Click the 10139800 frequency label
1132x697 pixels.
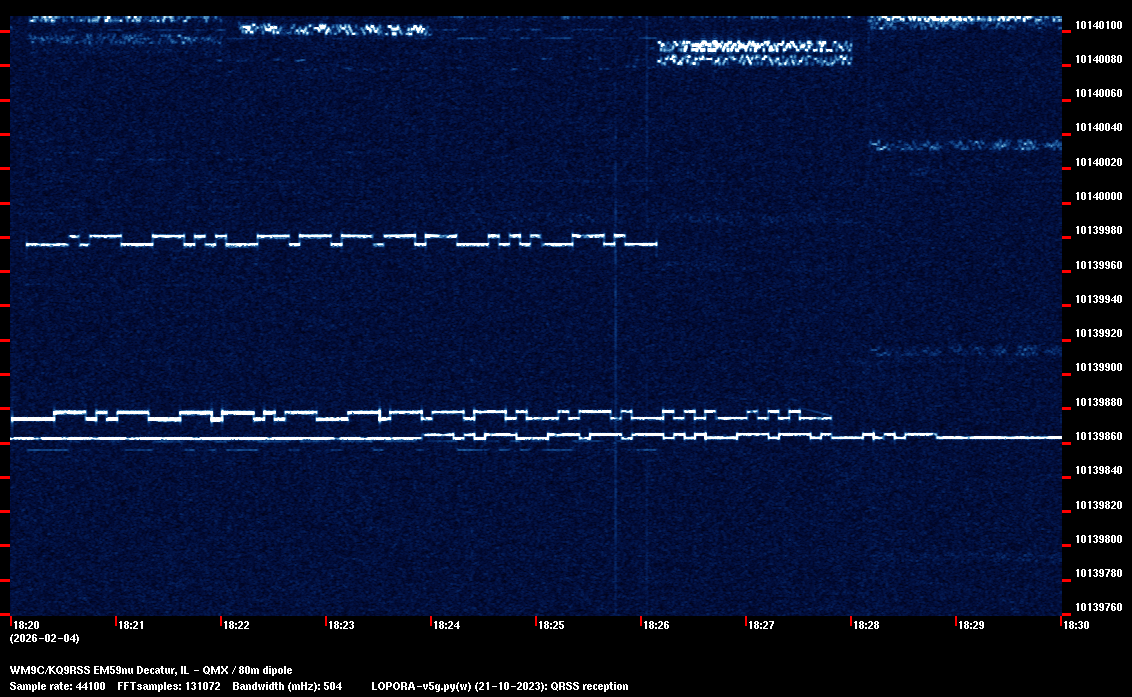[1097, 539]
